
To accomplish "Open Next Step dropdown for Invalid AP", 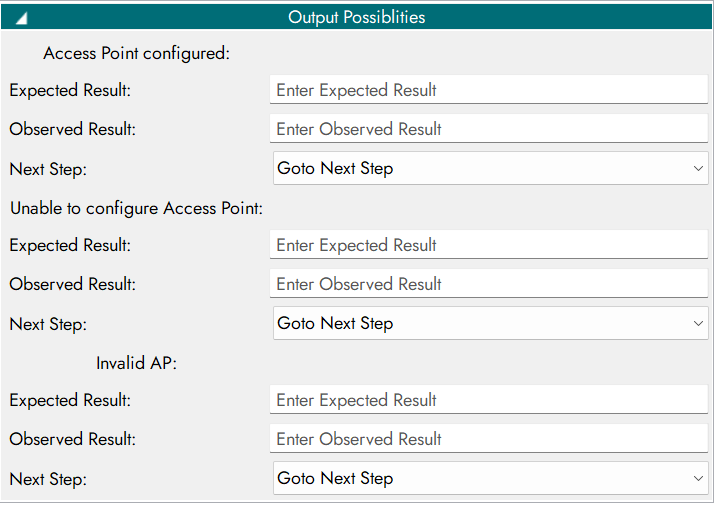I will click(490, 479).
